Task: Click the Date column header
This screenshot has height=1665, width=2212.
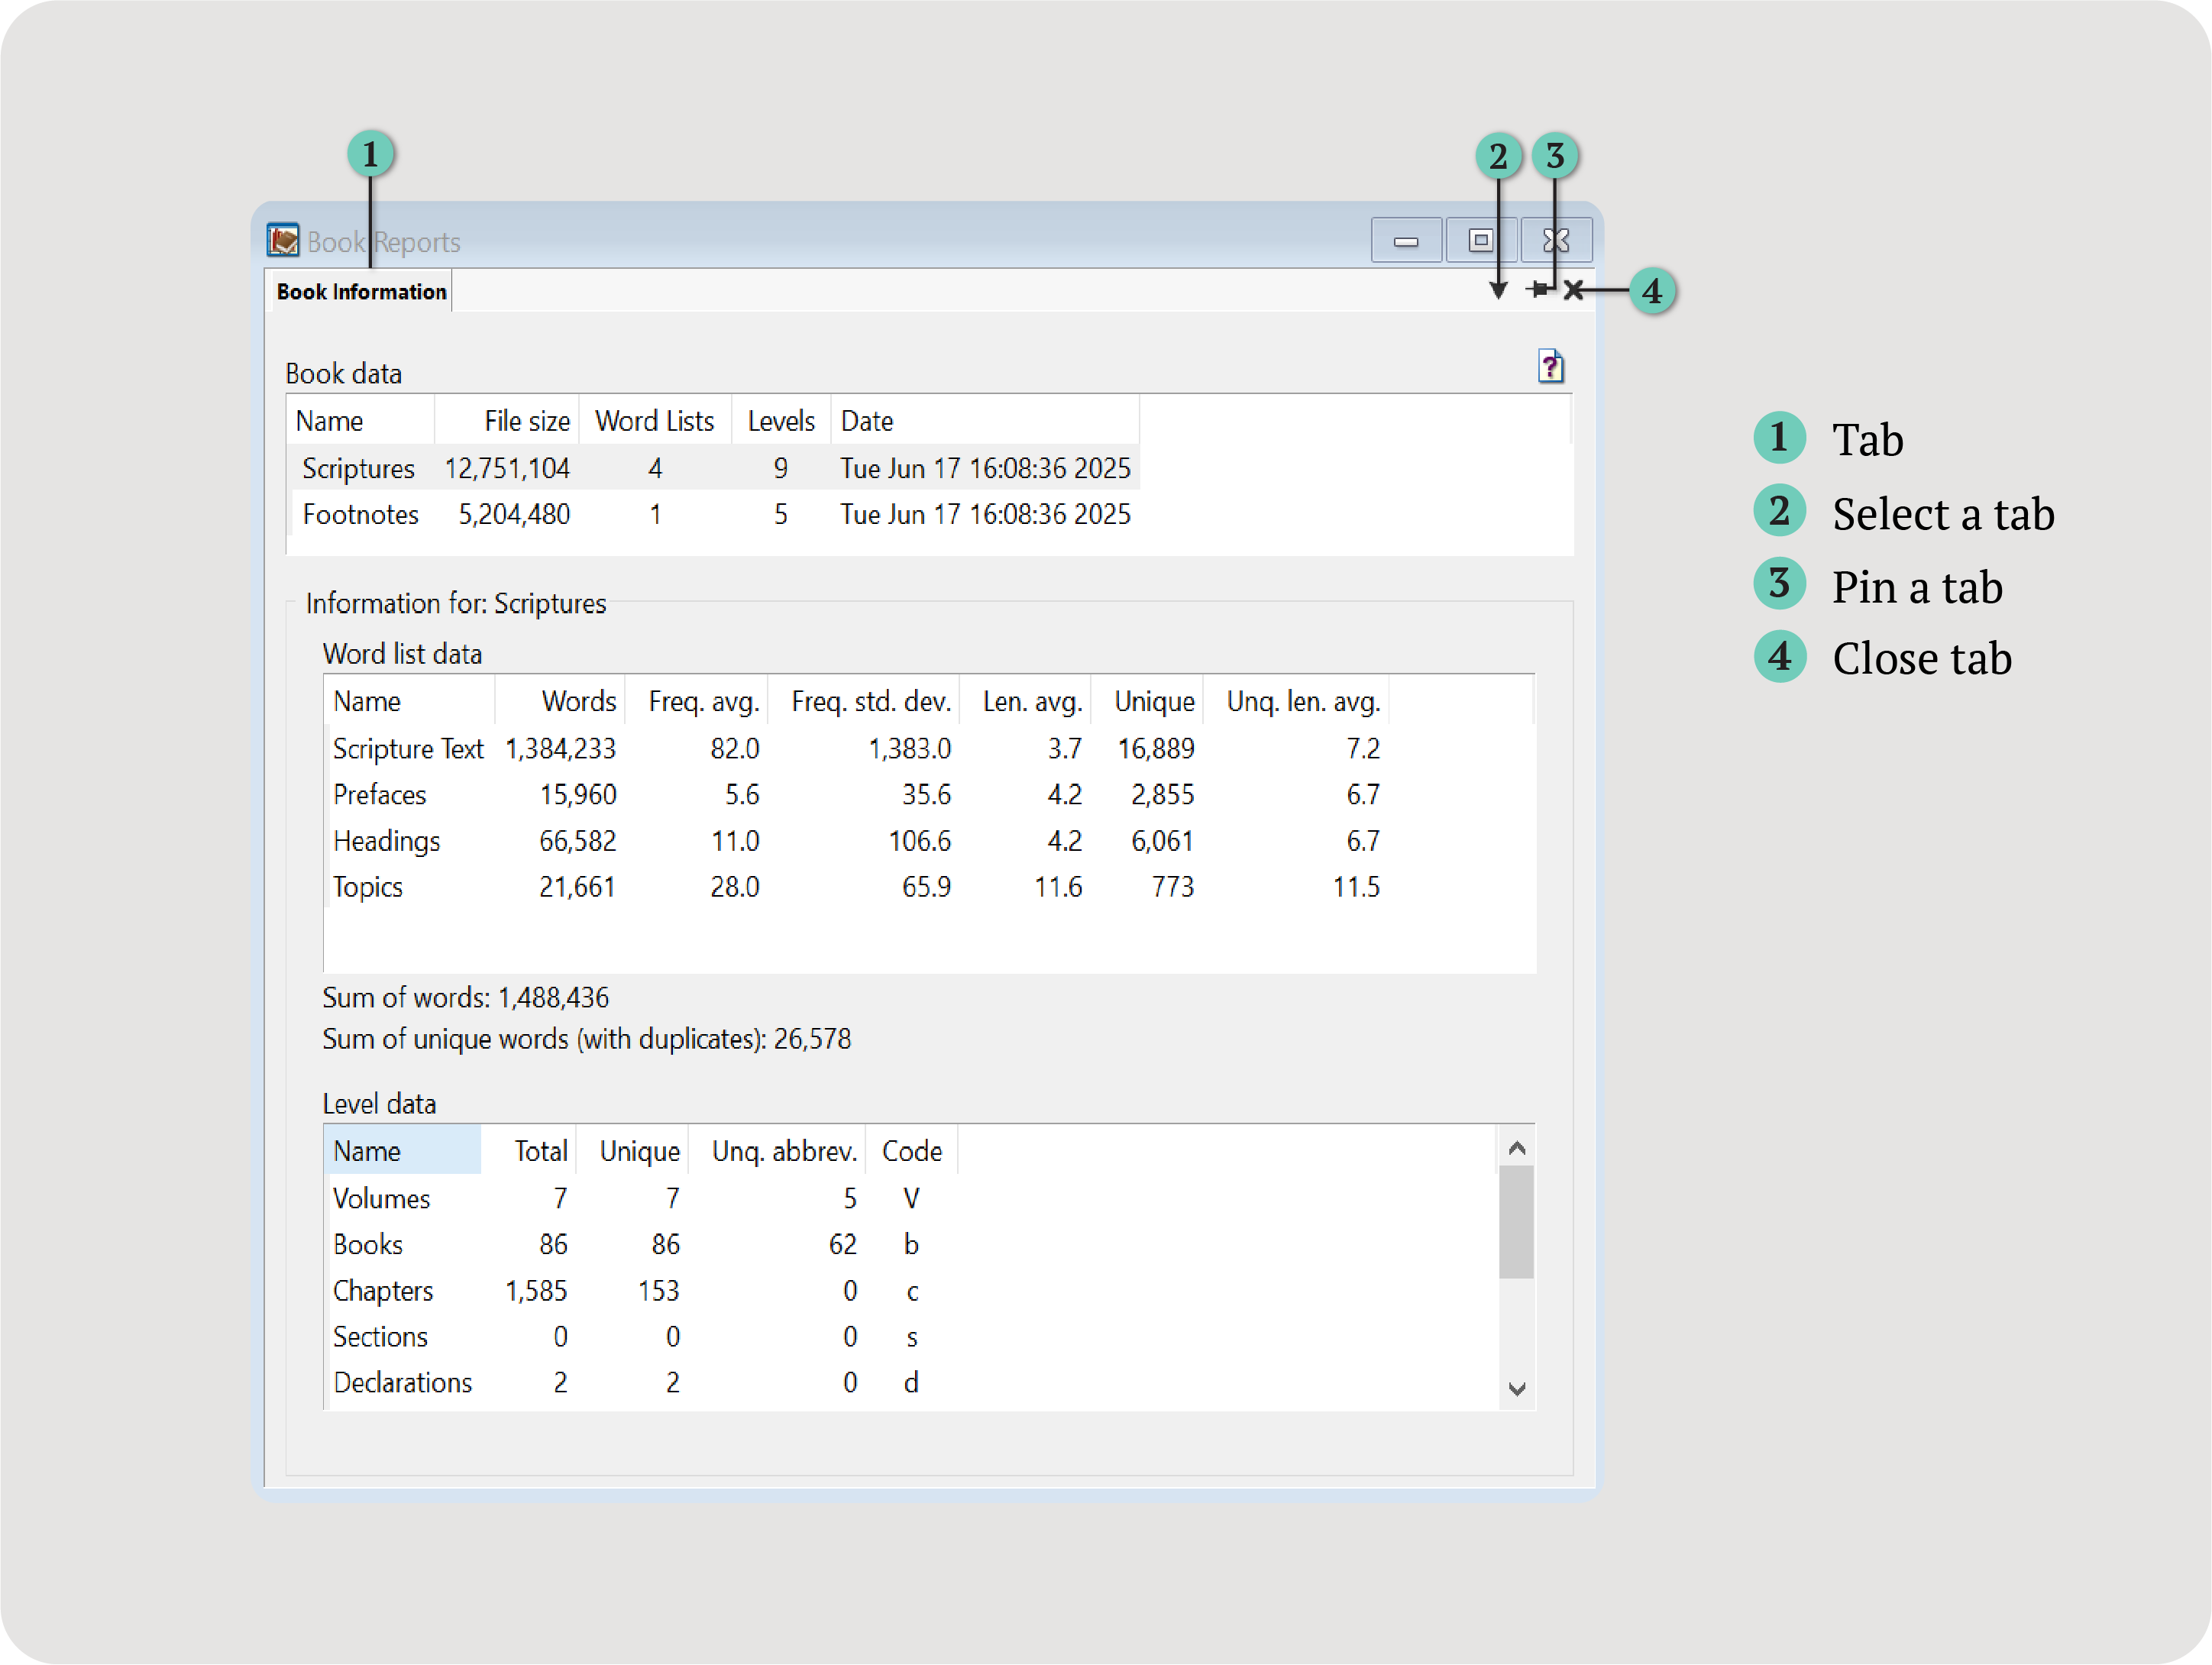Action: click(x=866, y=421)
